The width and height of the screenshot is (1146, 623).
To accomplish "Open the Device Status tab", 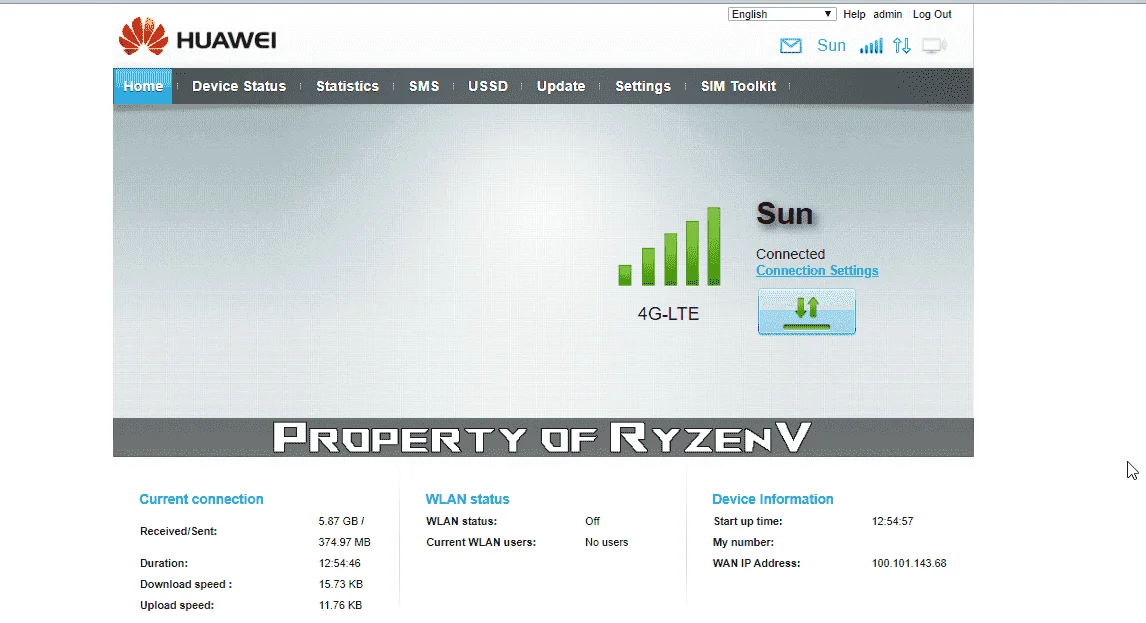I will click(239, 86).
